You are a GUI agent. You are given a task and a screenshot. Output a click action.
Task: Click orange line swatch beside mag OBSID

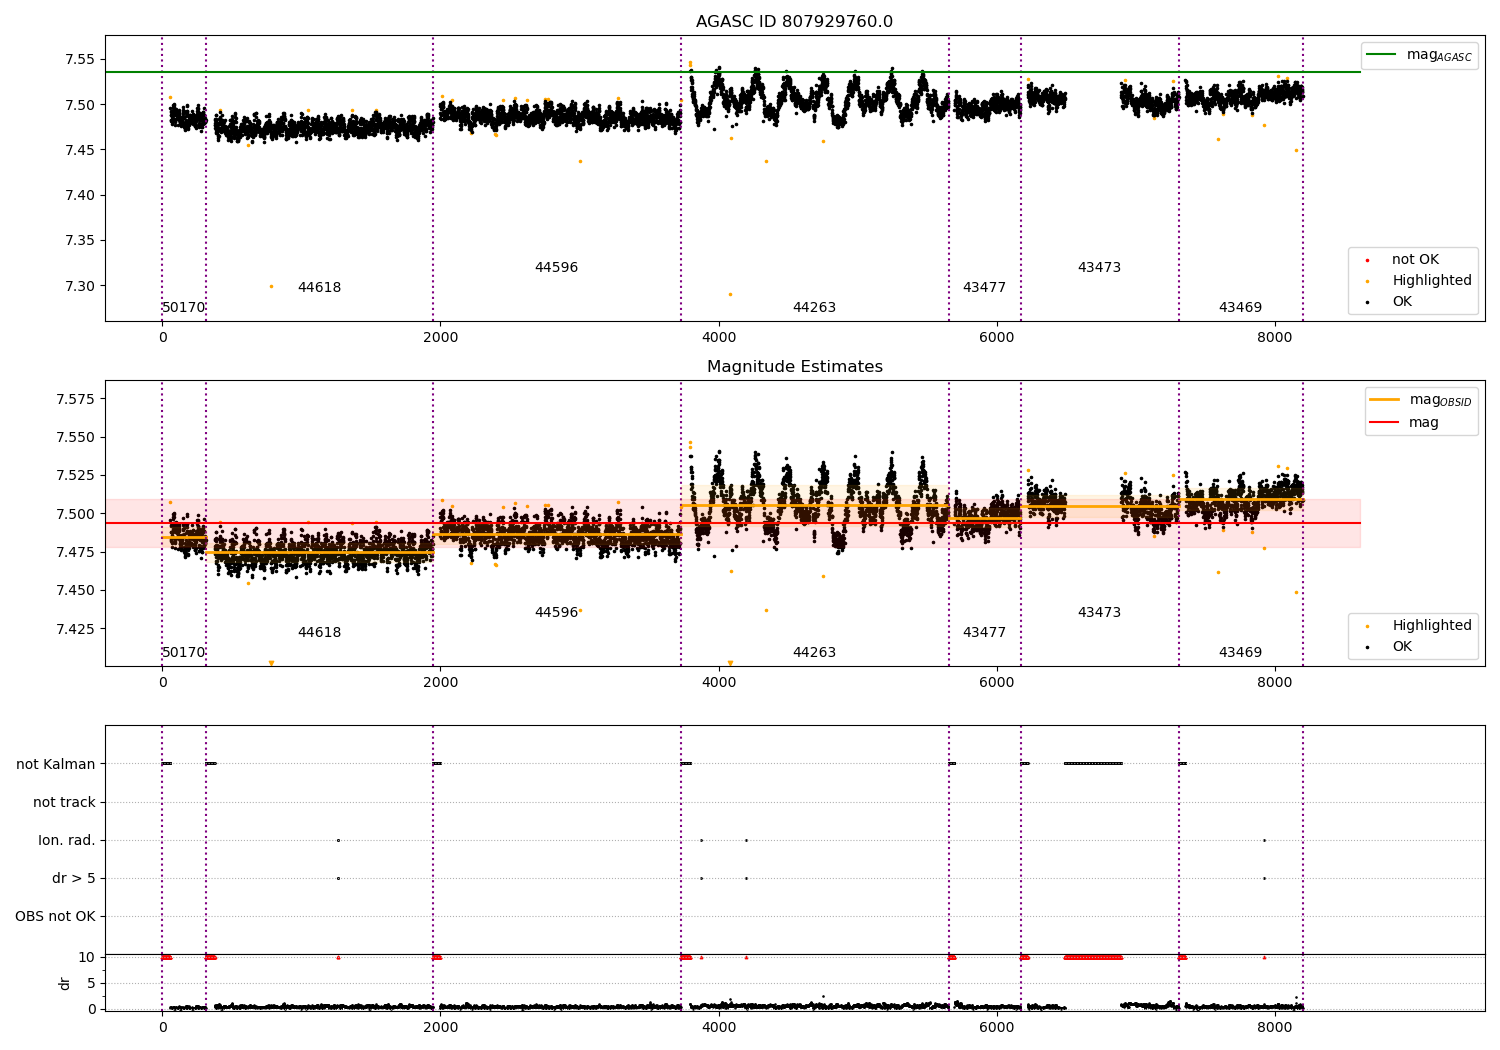pyautogui.click(x=1384, y=400)
